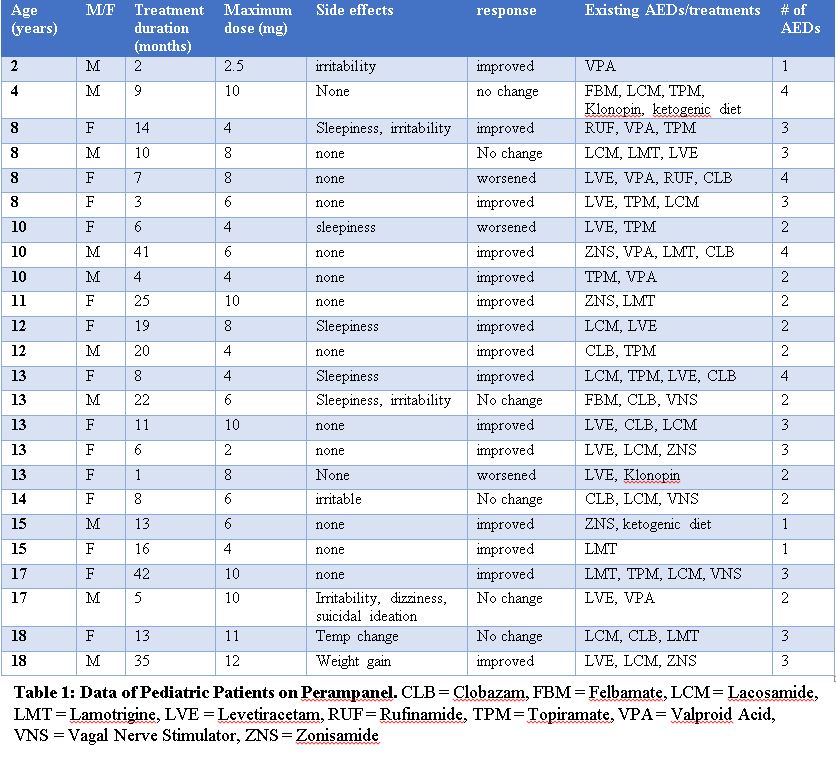This screenshot has height=766, width=836.
Task: Click the treatment duration cell showing 41
Action: (x=144, y=252)
